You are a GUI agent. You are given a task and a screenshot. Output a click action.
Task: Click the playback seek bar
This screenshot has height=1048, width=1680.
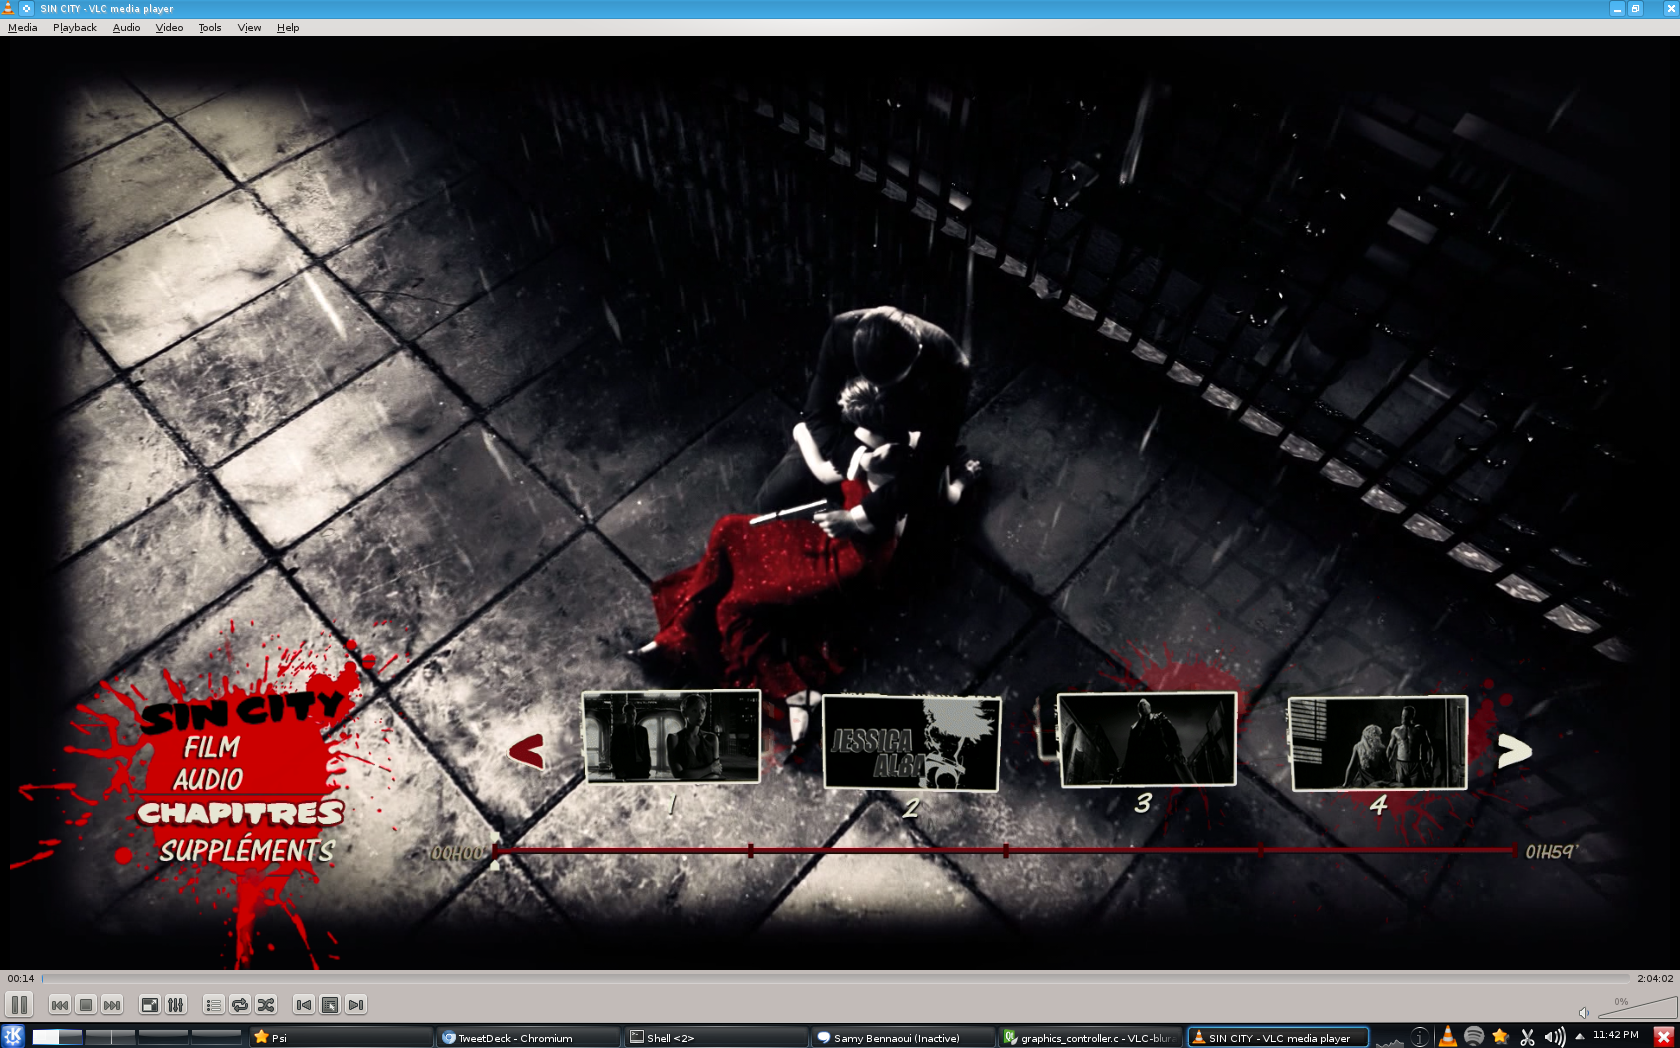point(835,978)
